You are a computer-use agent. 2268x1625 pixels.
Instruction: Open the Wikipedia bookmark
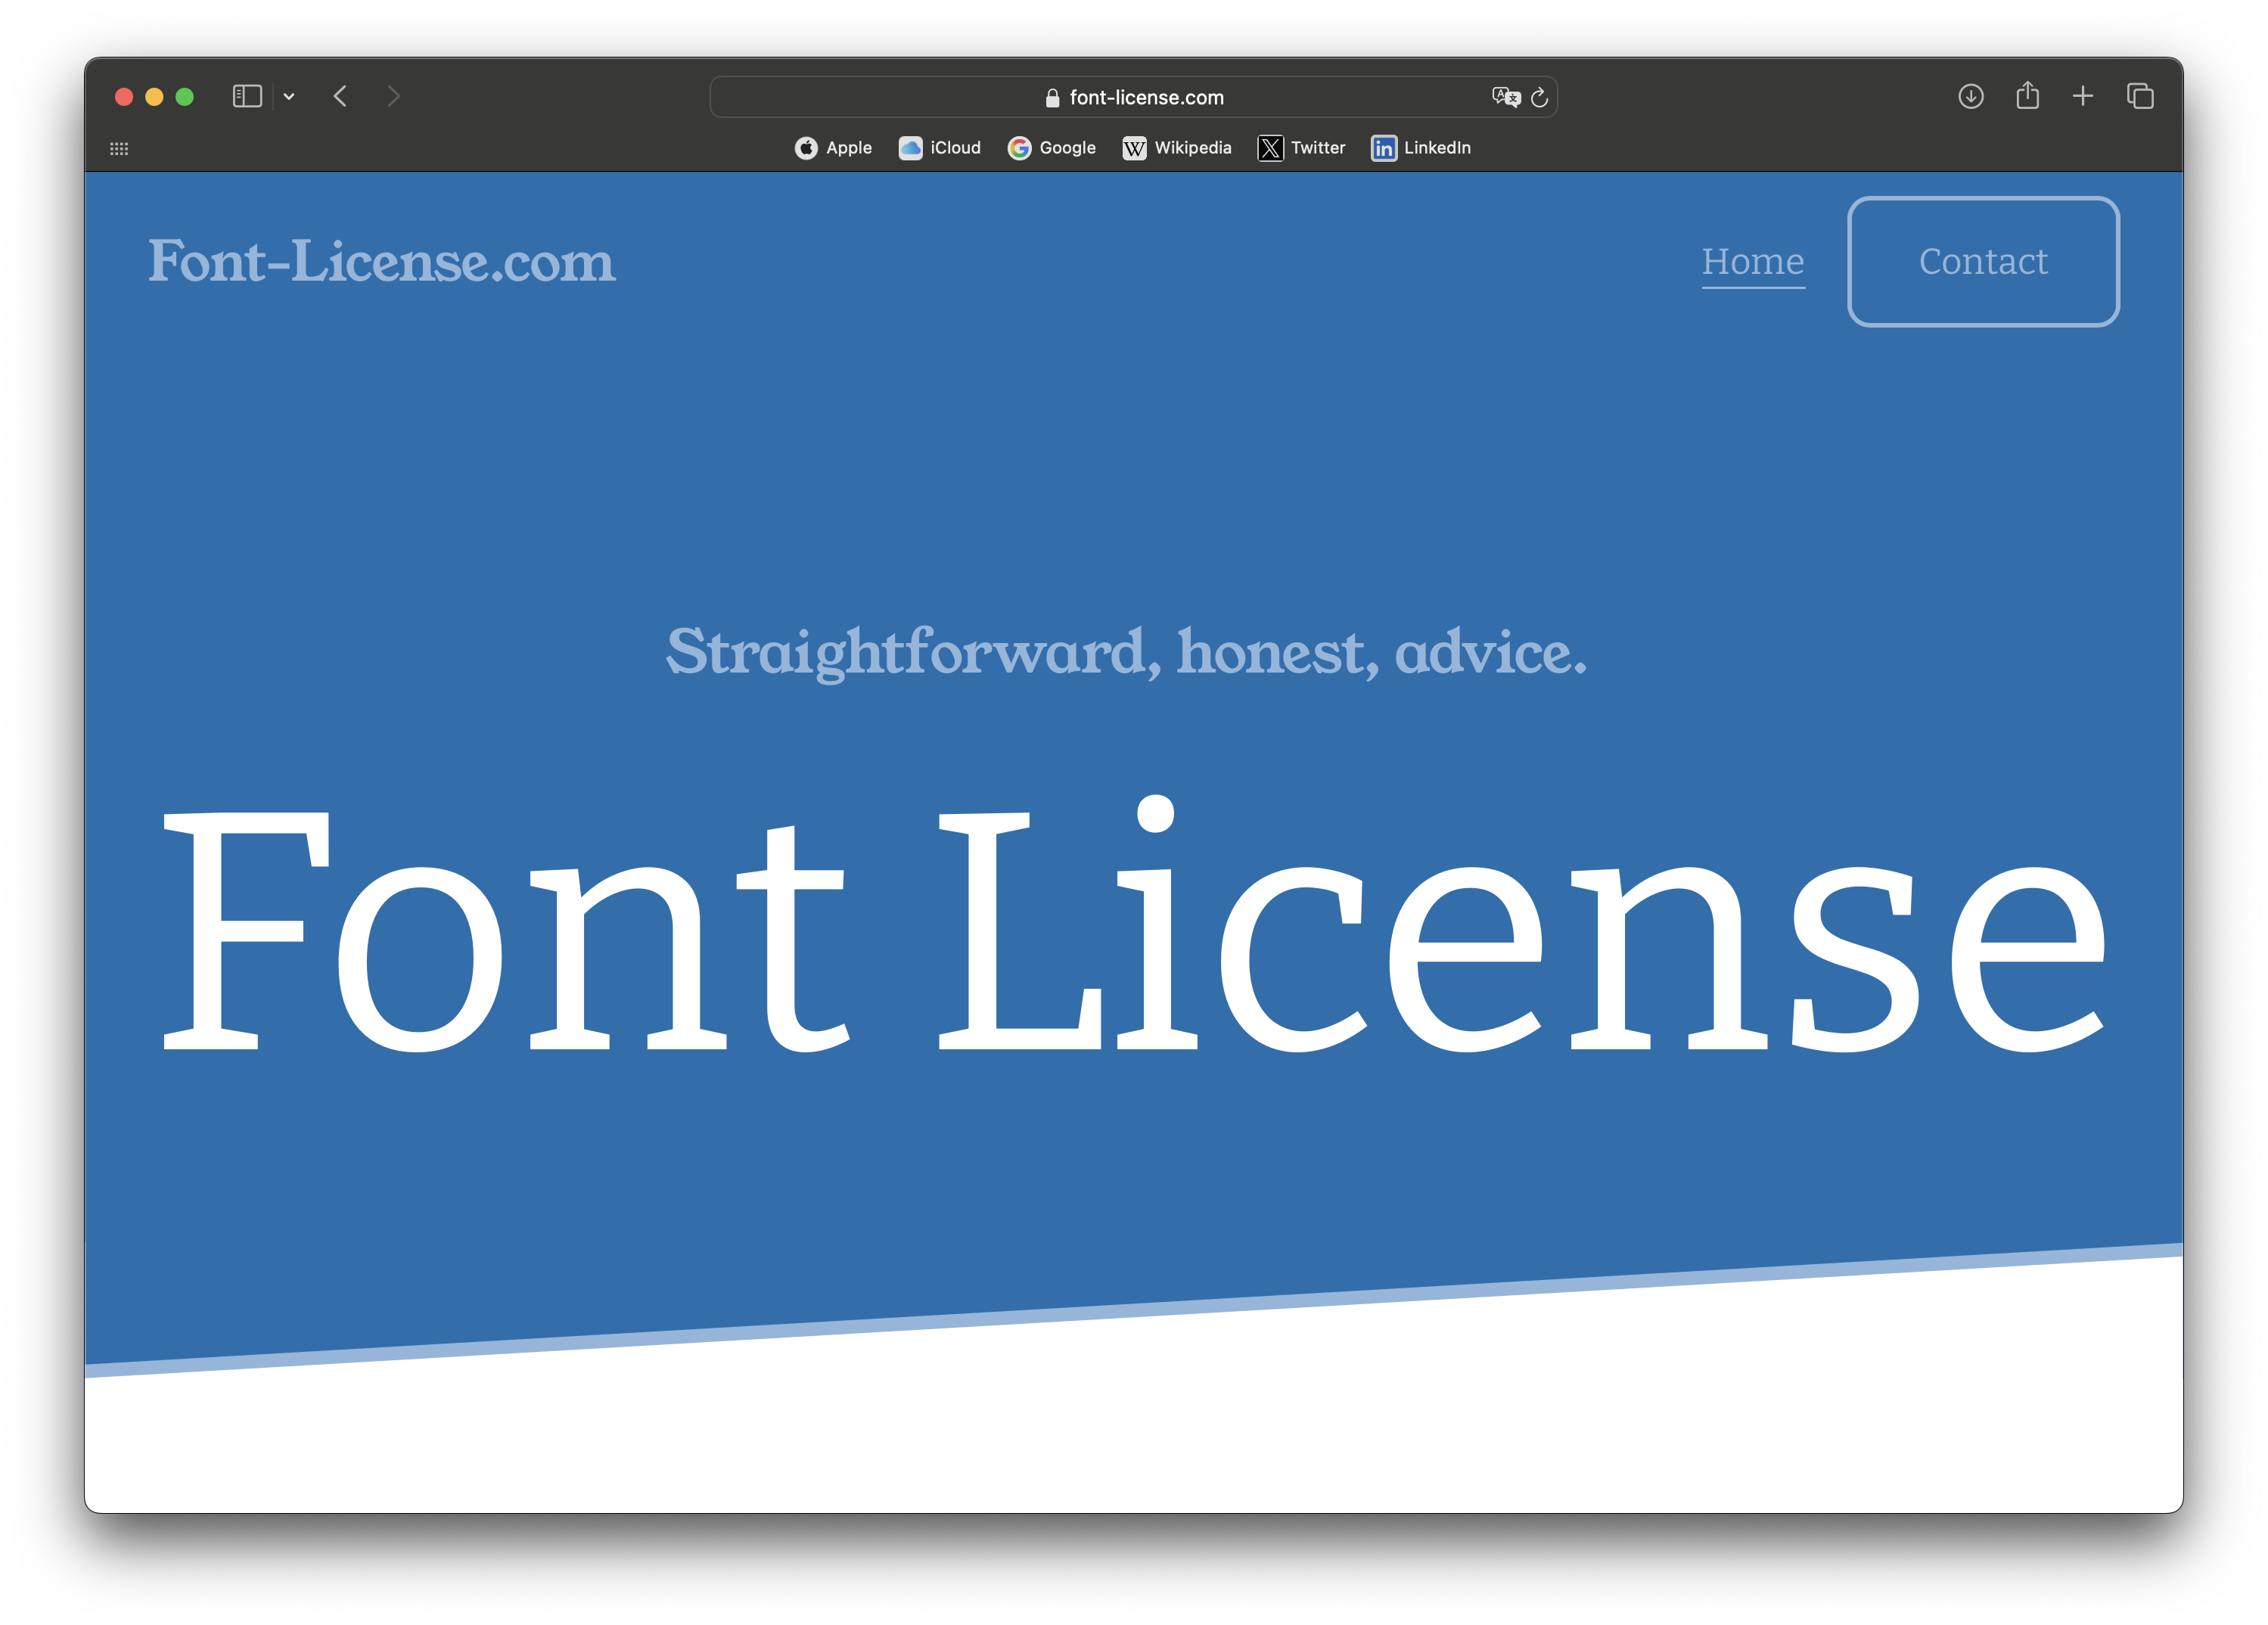(x=1176, y=148)
